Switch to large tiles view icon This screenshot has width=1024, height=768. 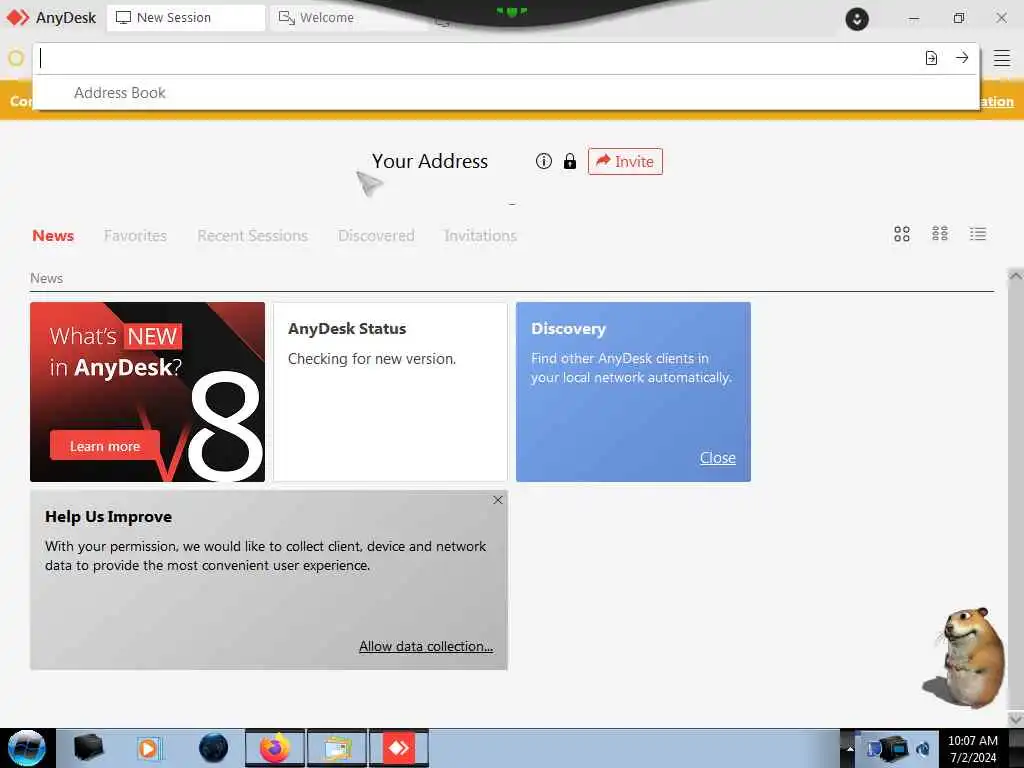(902, 234)
